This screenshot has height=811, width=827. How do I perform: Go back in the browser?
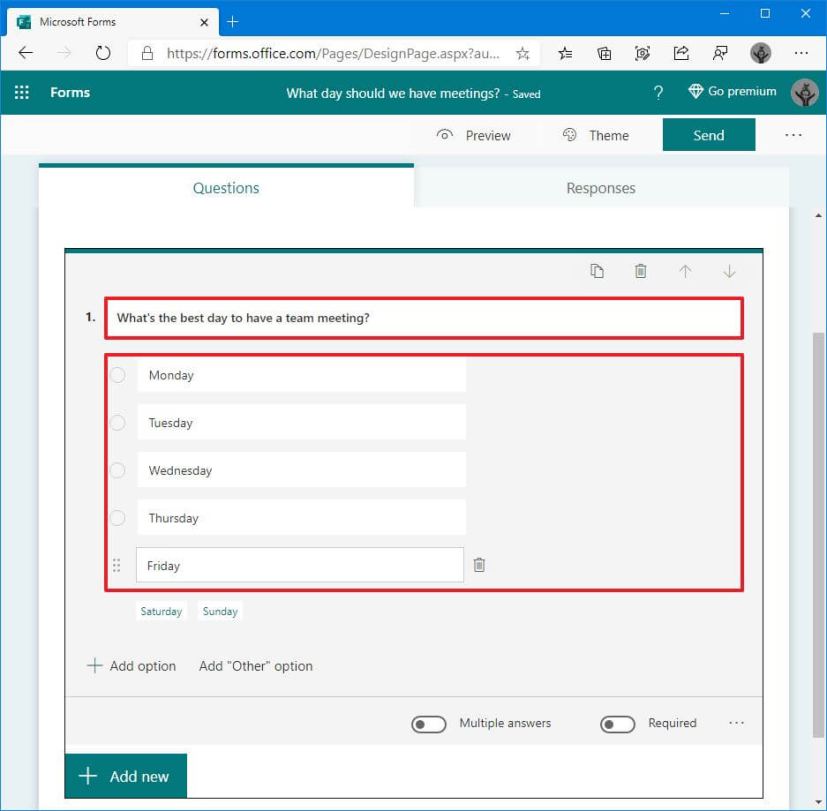(x=26, y=53)
